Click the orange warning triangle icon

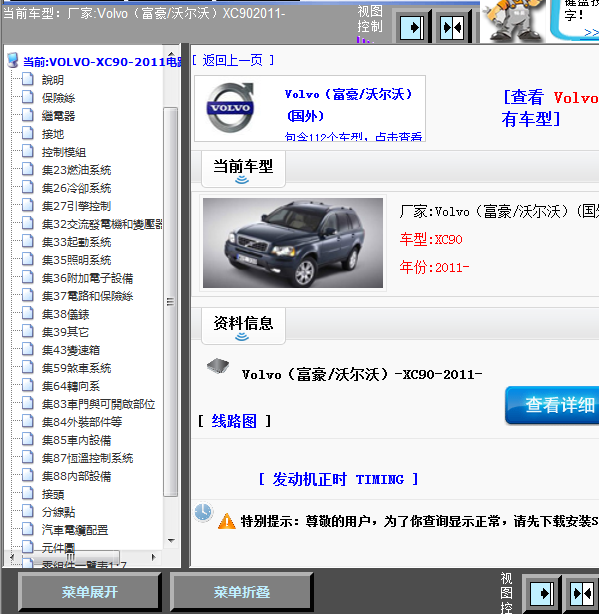coord(227,521)
